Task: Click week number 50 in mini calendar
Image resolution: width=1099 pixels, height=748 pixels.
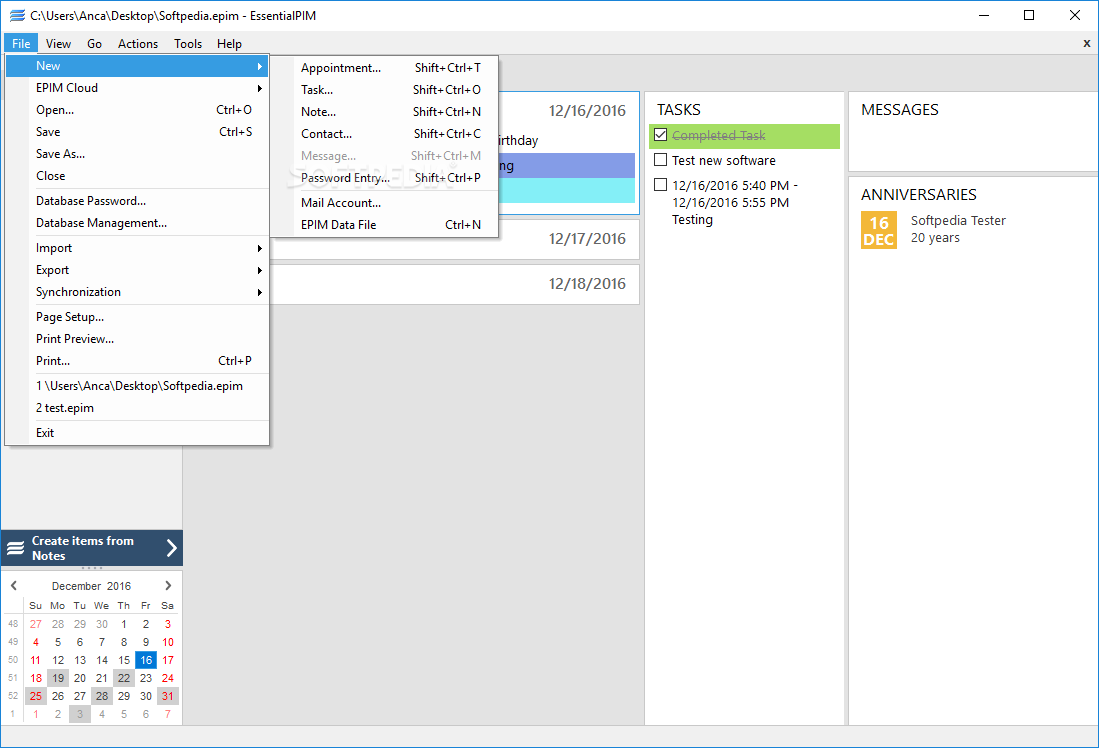Action: pos(13,660)
